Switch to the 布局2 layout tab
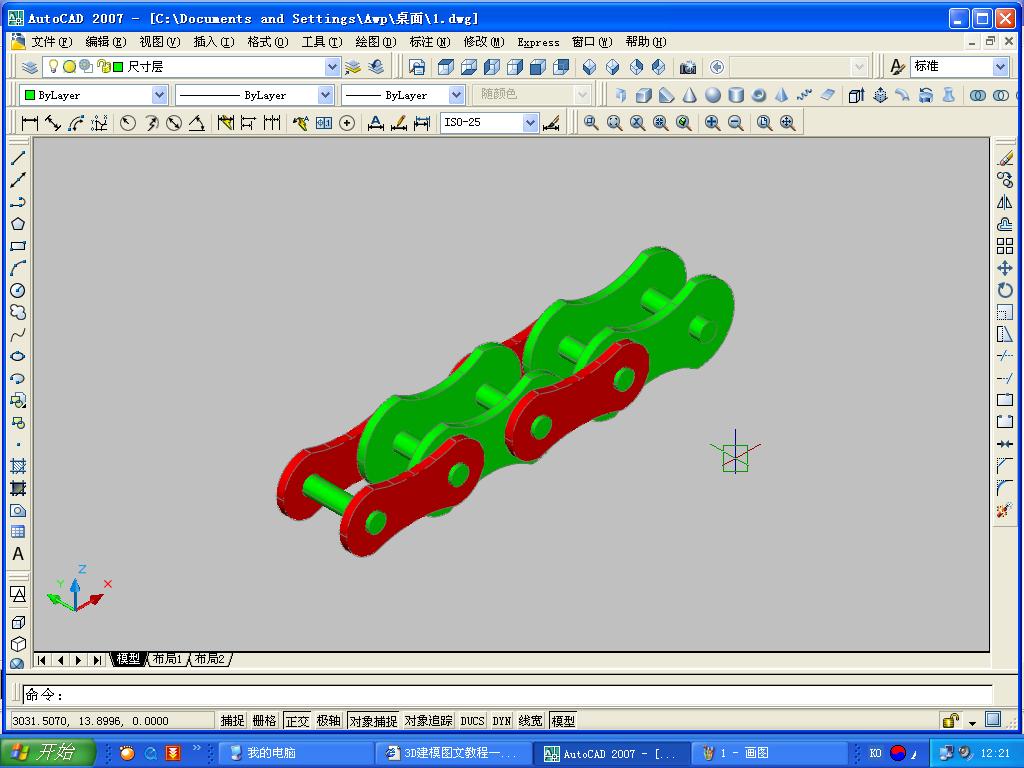 [210, 659]
